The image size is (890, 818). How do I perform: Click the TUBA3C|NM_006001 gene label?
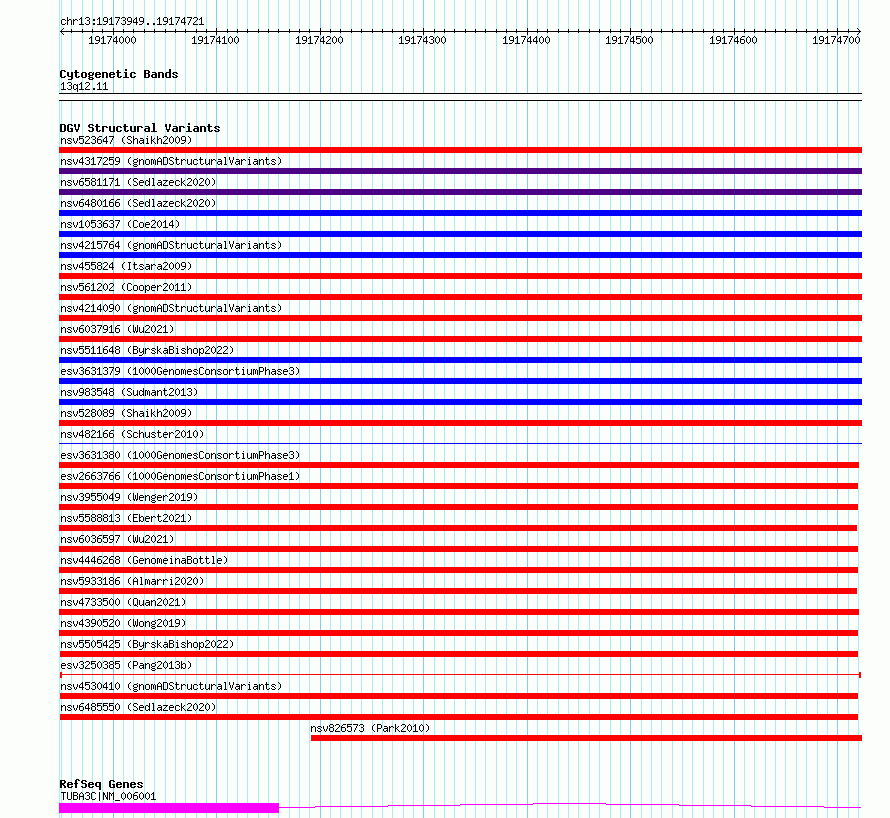[x=108, y=796]
